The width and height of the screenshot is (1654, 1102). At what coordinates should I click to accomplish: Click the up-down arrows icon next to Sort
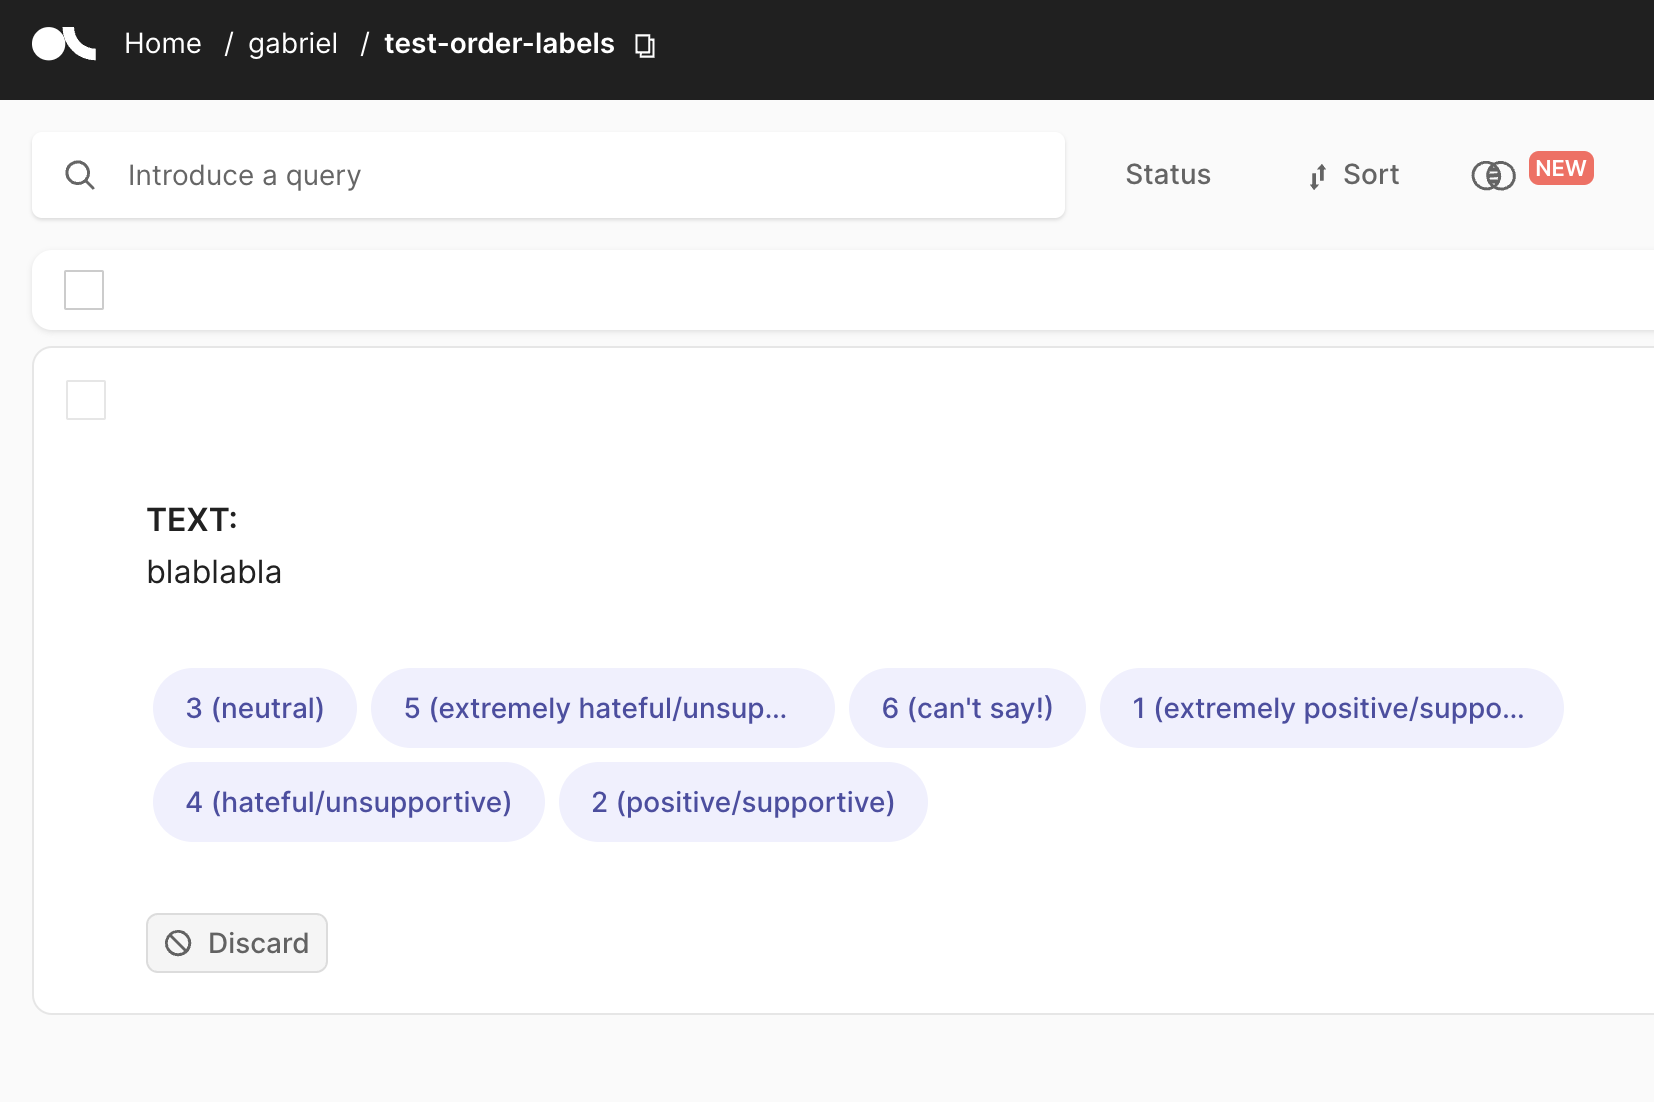coord(1317,176)
